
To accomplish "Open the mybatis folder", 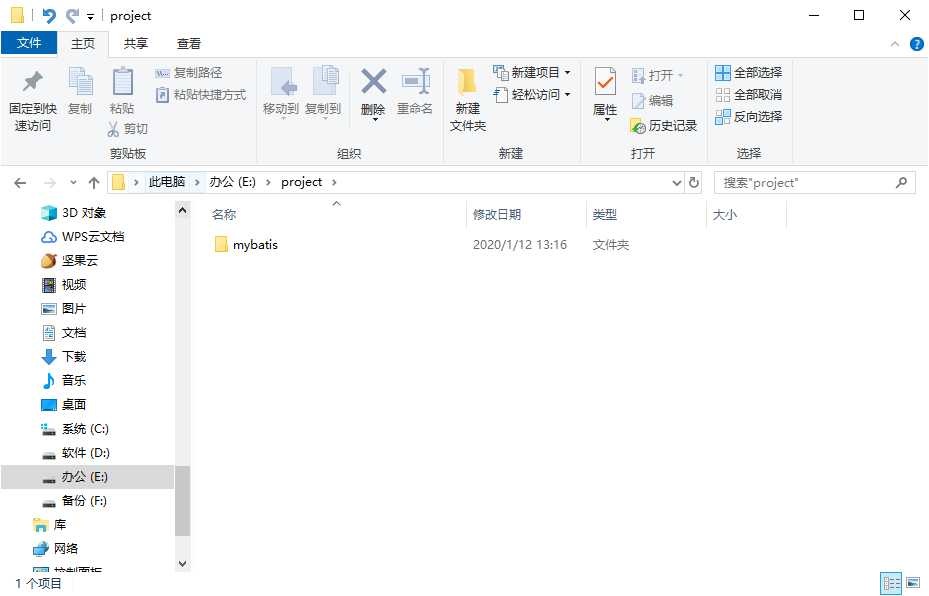I will [x=253, y=244].
